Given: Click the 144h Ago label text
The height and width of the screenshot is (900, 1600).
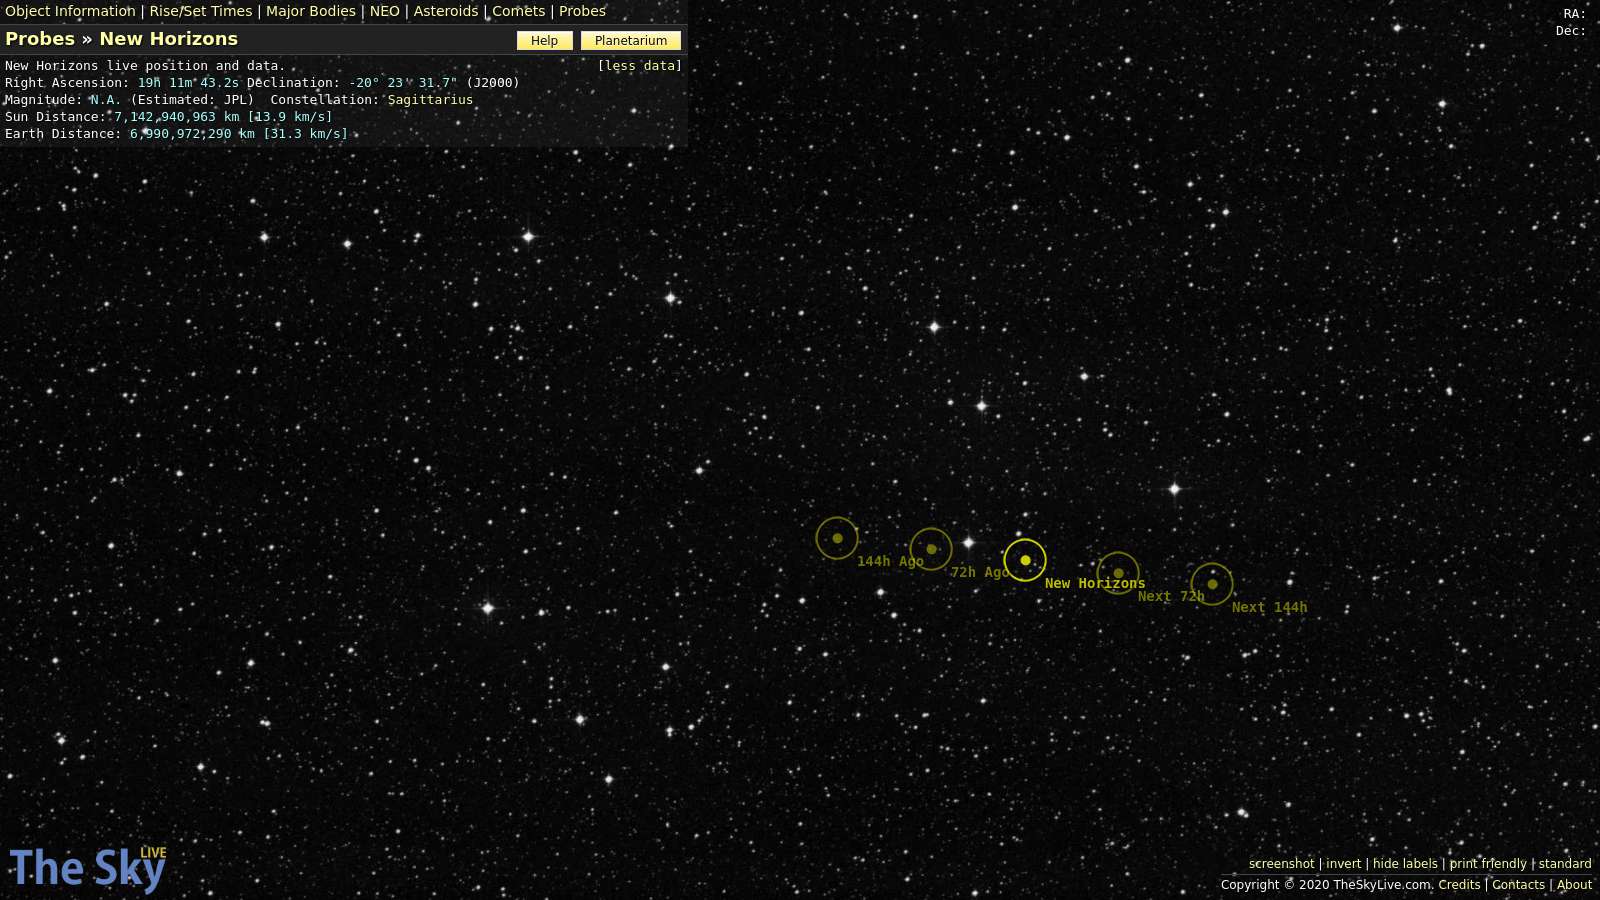Looking at the screenshot, I should pos(890,561).
